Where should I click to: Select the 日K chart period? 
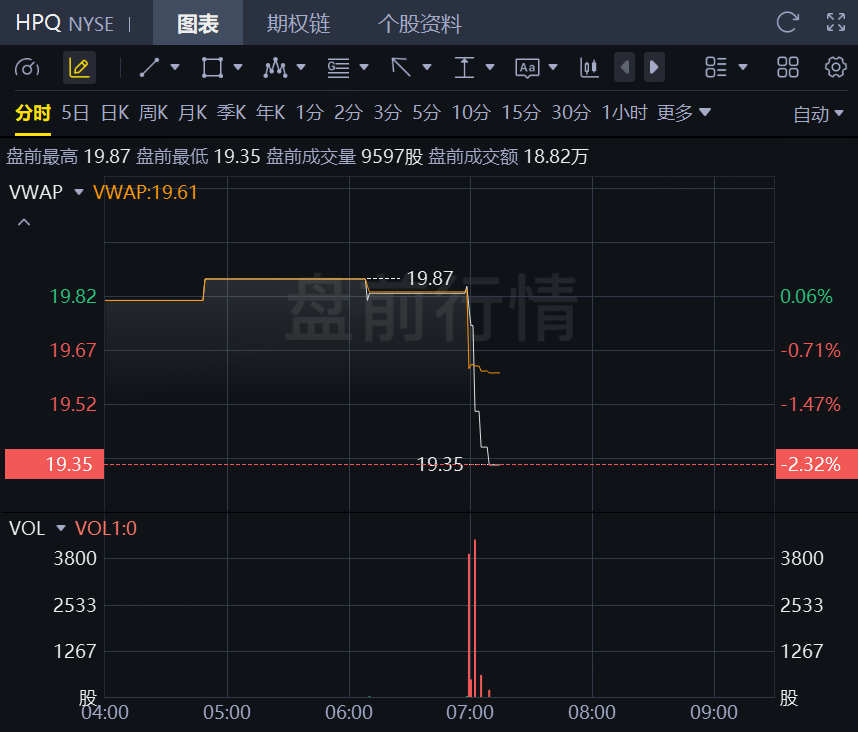tap(115, 113)
